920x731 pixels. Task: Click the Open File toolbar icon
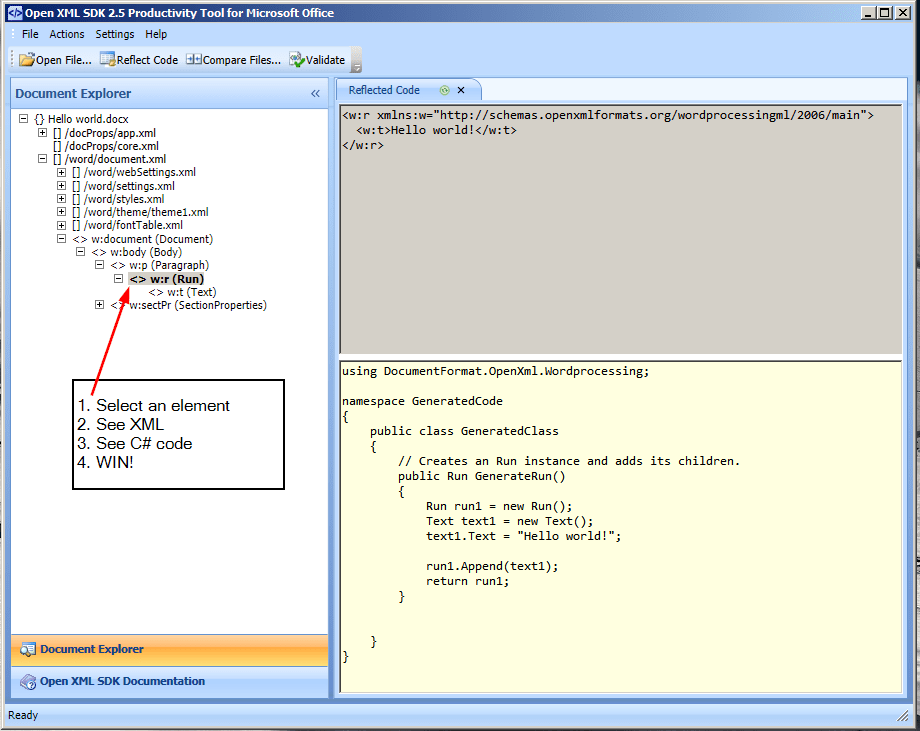point(24,59)
